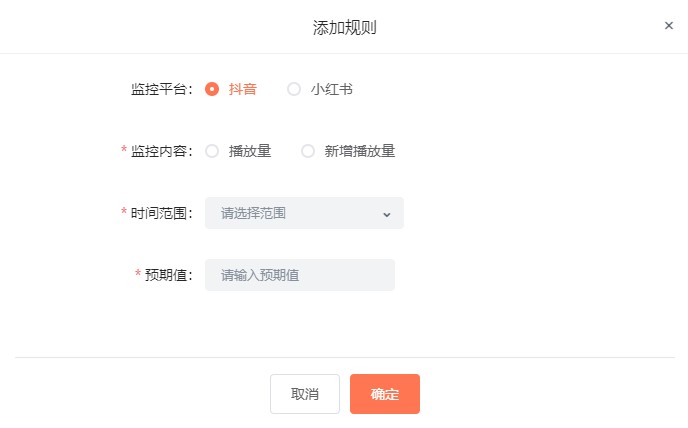Click the 取消 button

pyautogui.click(x=305, y=394)
